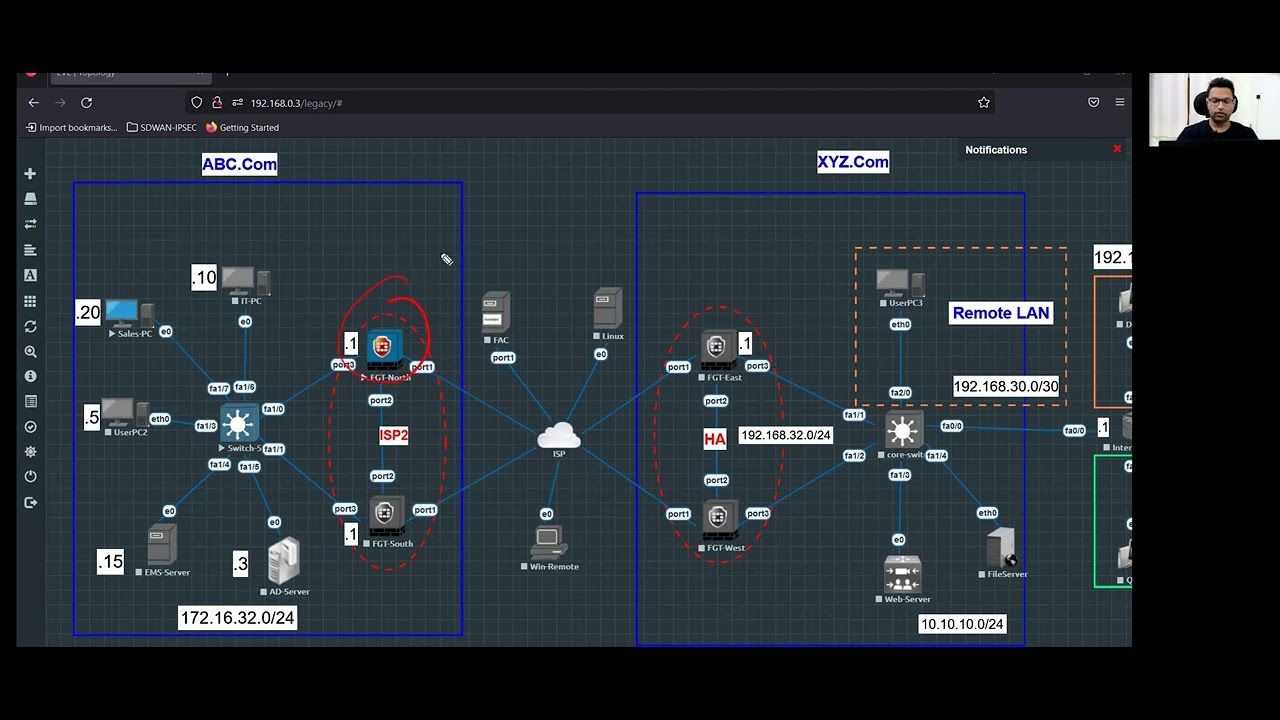Viewport: 1280px width, 720px height.
Task: Click the Remote LAN label
Action: pos(1001,313)
